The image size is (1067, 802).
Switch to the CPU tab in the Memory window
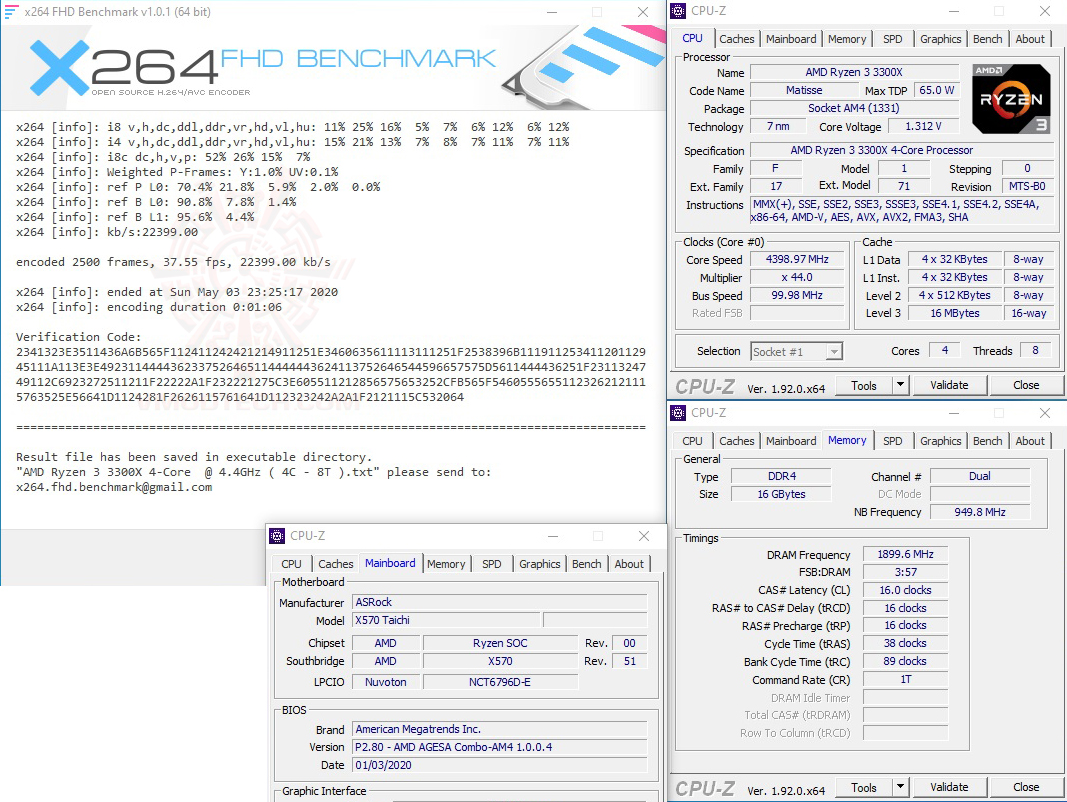(692, 441)
